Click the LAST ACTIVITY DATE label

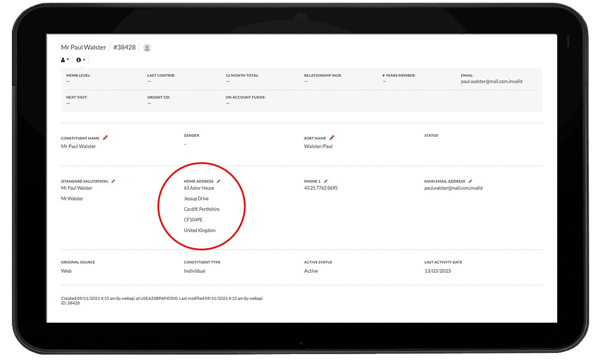(x=443, y=262)
